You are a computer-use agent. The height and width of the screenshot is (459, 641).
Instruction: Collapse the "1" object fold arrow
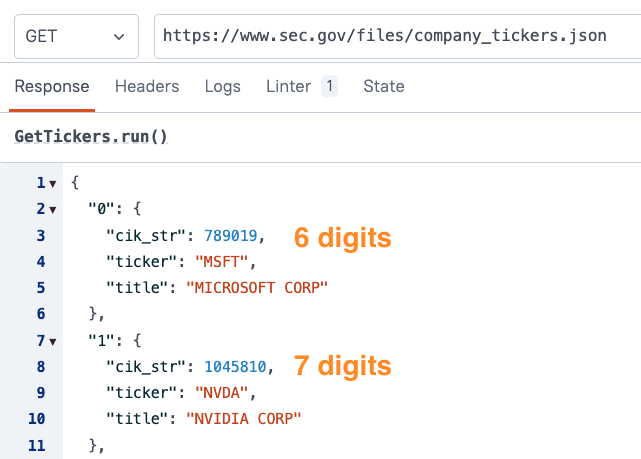click(x=52, y=340)
